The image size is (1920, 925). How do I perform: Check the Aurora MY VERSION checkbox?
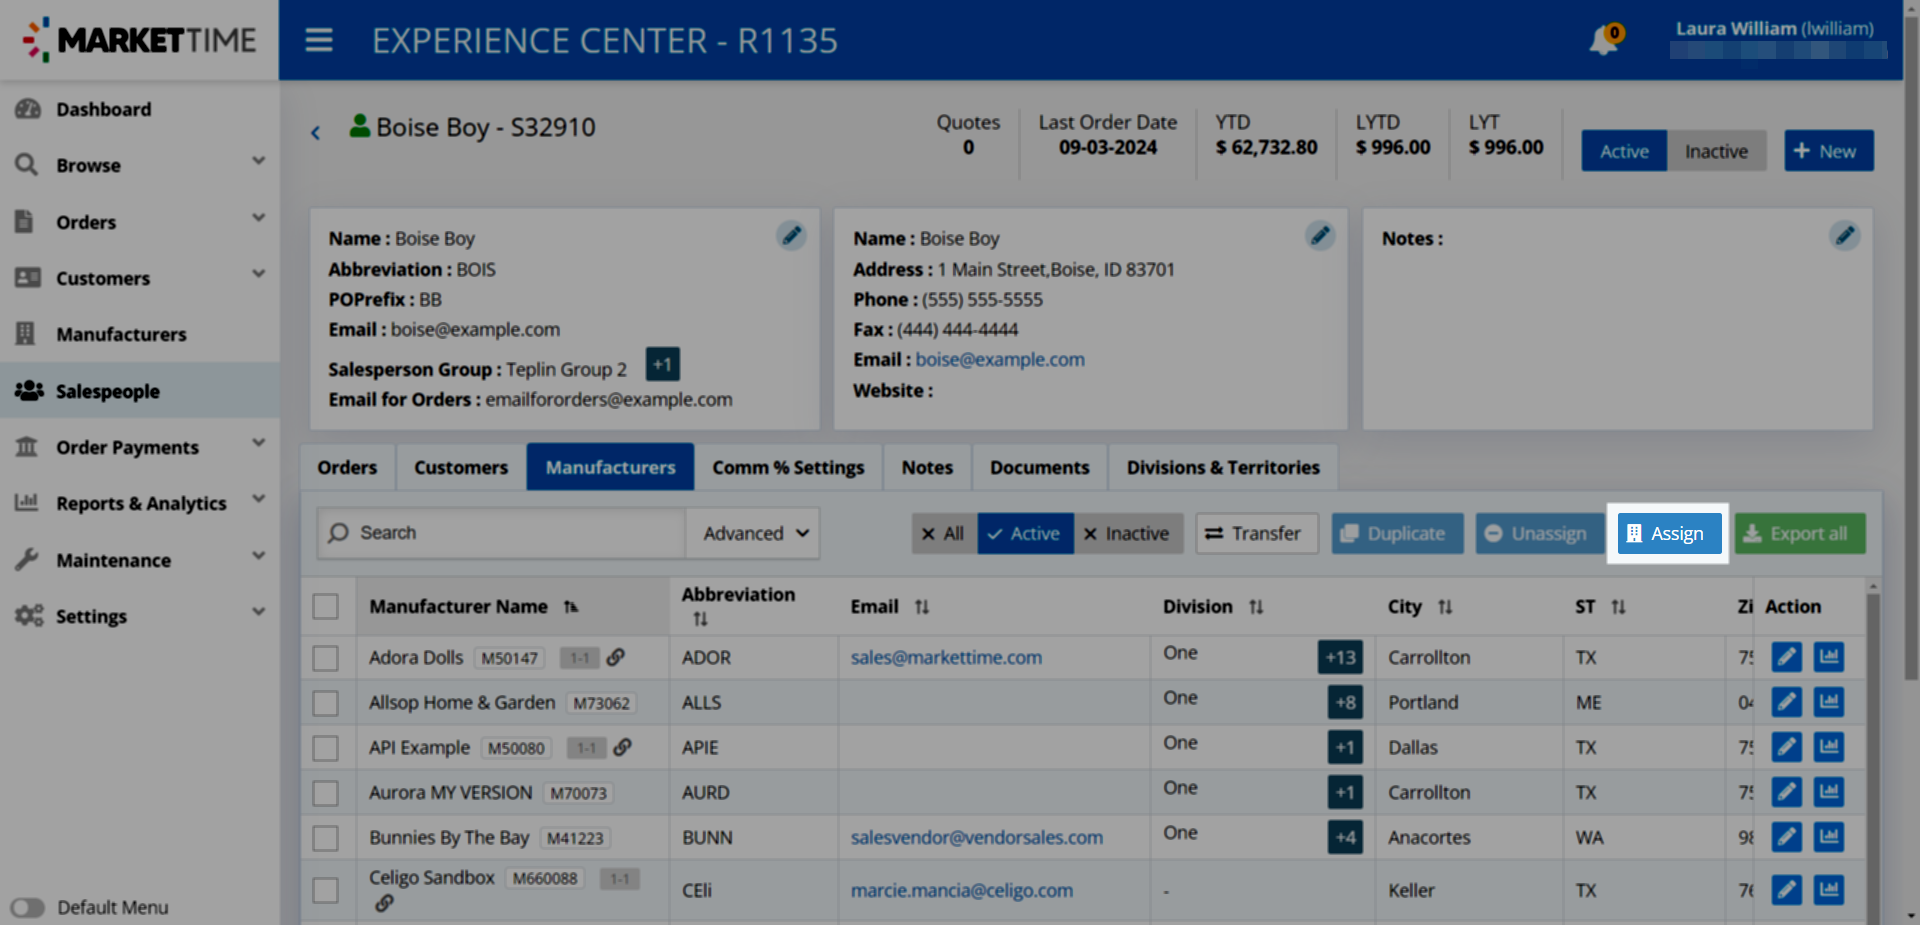[325, 793]
